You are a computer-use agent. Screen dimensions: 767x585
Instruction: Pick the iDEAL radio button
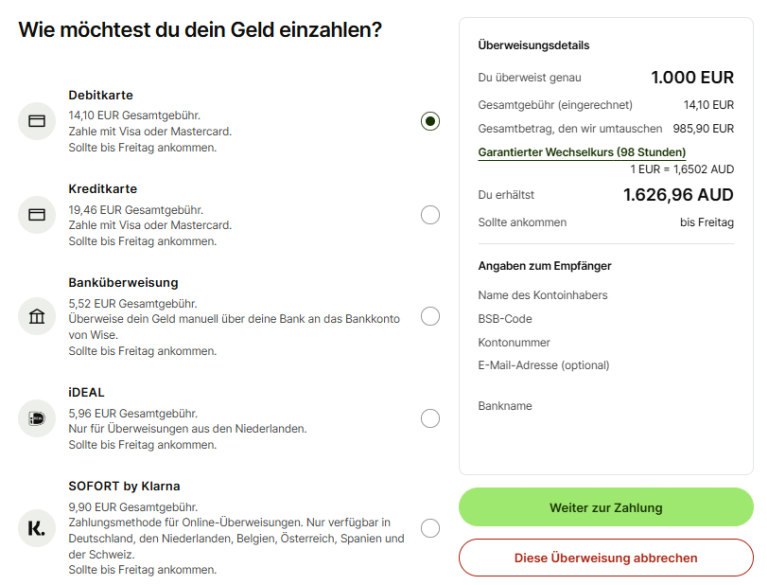430,419
